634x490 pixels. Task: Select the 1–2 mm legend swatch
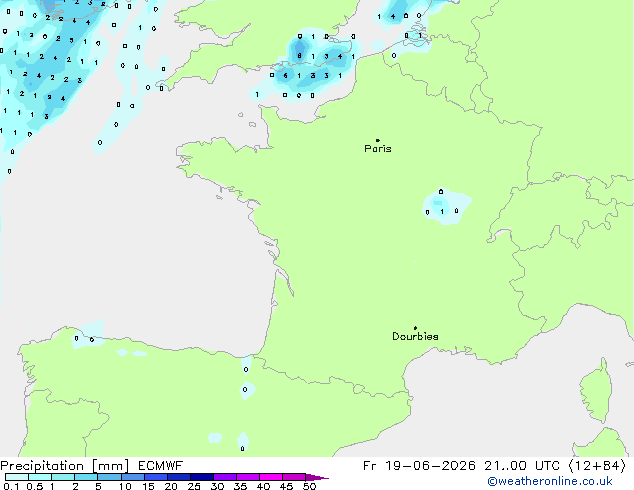coord(63,477)
